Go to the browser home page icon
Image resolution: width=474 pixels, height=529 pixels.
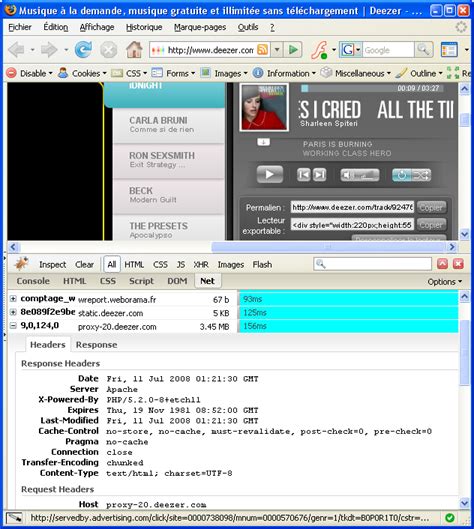tap(134, 50)
